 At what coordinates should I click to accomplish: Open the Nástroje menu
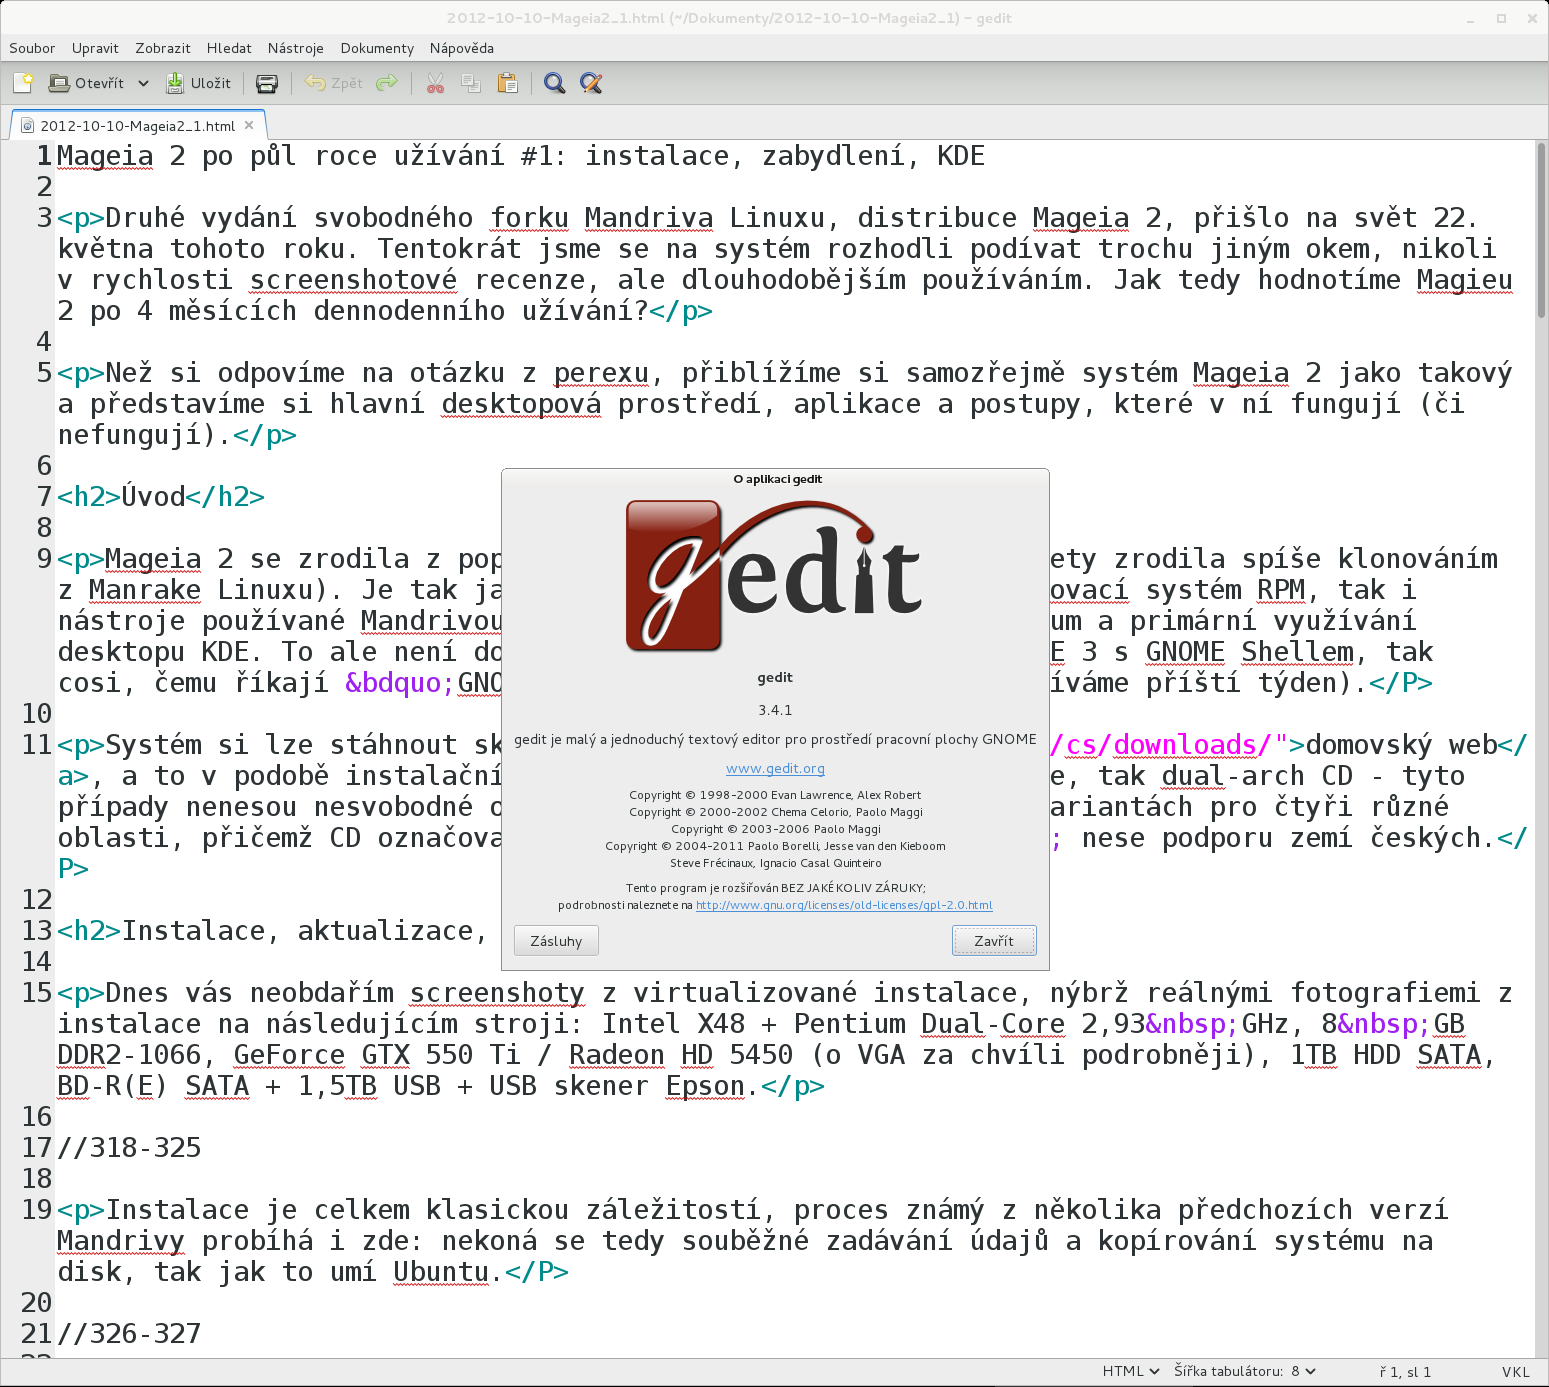coord(296,48)
